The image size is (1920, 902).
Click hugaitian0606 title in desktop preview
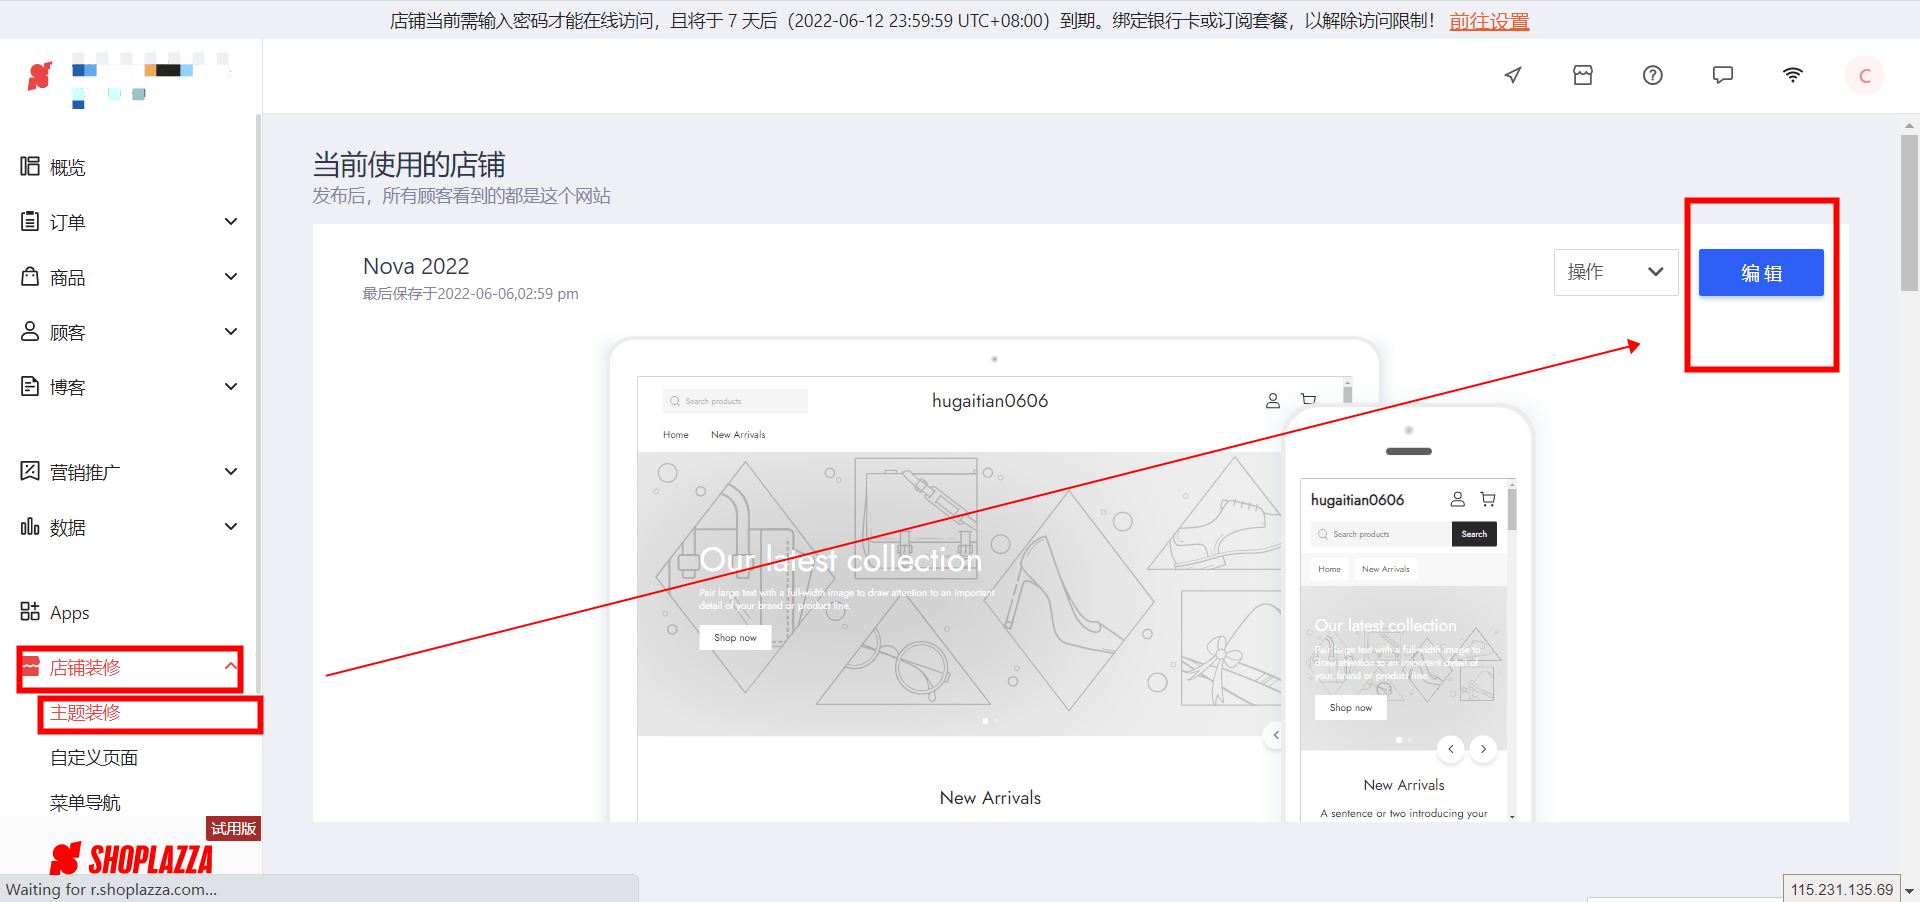[990, 401]
